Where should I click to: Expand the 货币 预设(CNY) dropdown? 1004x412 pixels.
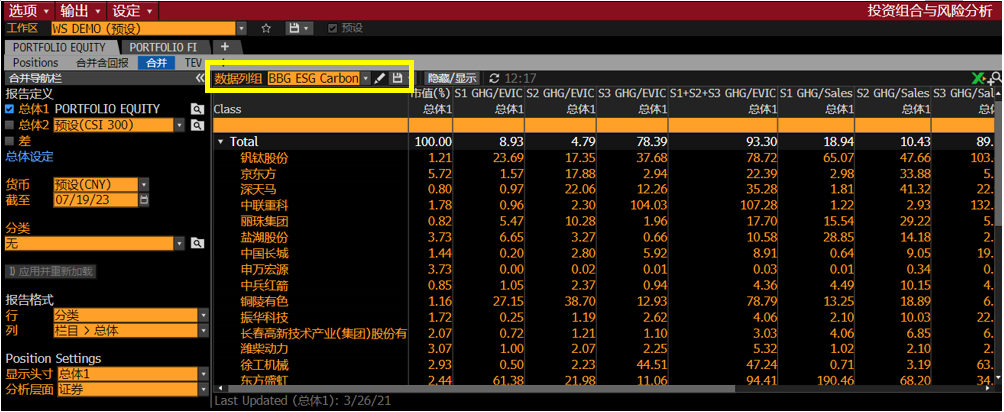[x=144, y=185]
